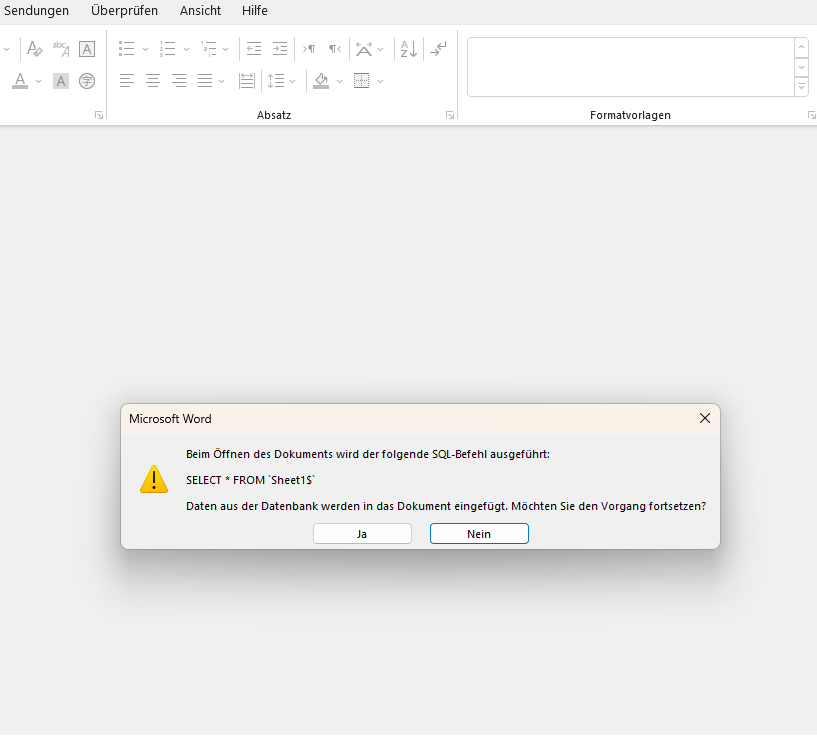Viewport: 817px width, 736px height.
Task: Justify the paragraph text
Action: tap(205, 81)
